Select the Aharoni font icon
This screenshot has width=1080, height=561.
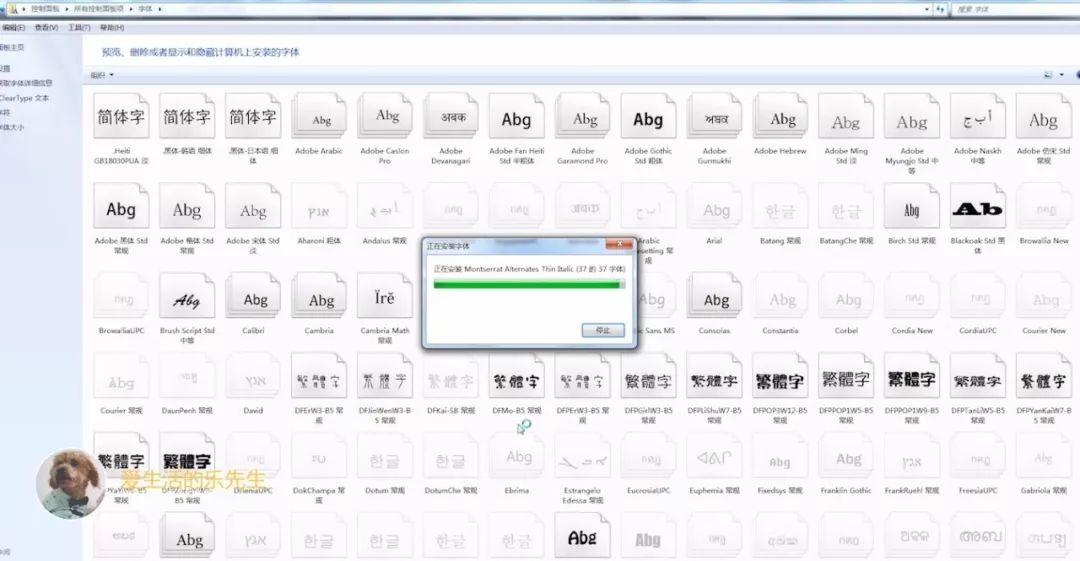pos(319,207)
